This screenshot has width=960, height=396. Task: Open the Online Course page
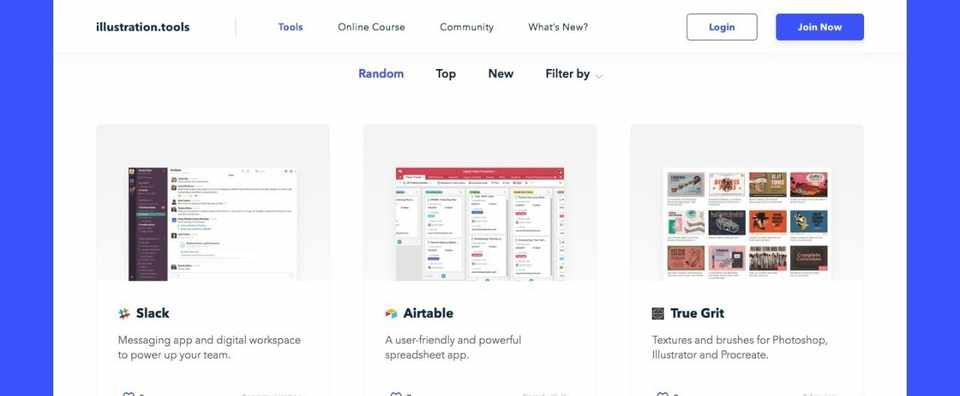(x=371, y=27)
